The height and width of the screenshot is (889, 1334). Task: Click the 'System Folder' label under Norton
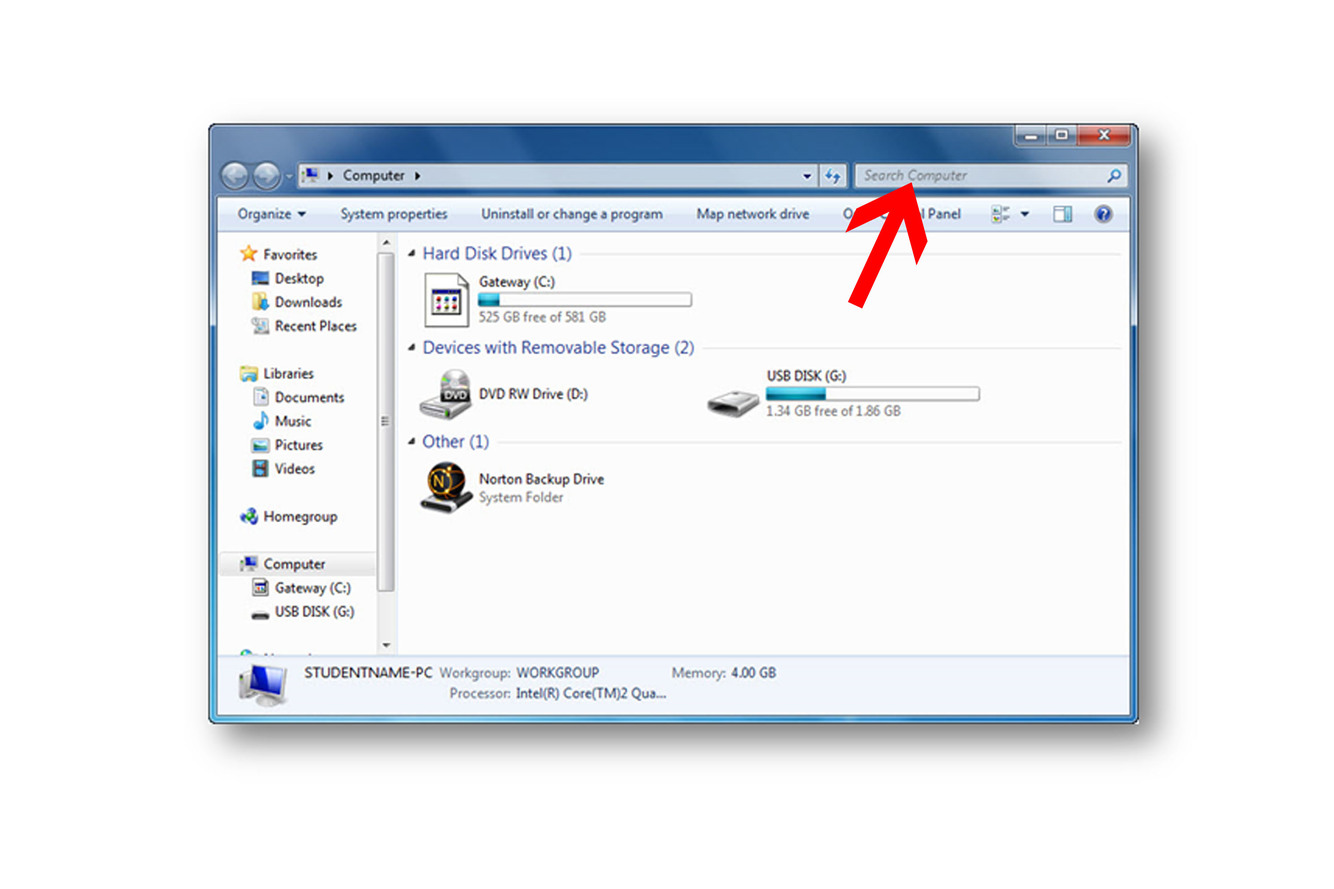coord(521,497)
